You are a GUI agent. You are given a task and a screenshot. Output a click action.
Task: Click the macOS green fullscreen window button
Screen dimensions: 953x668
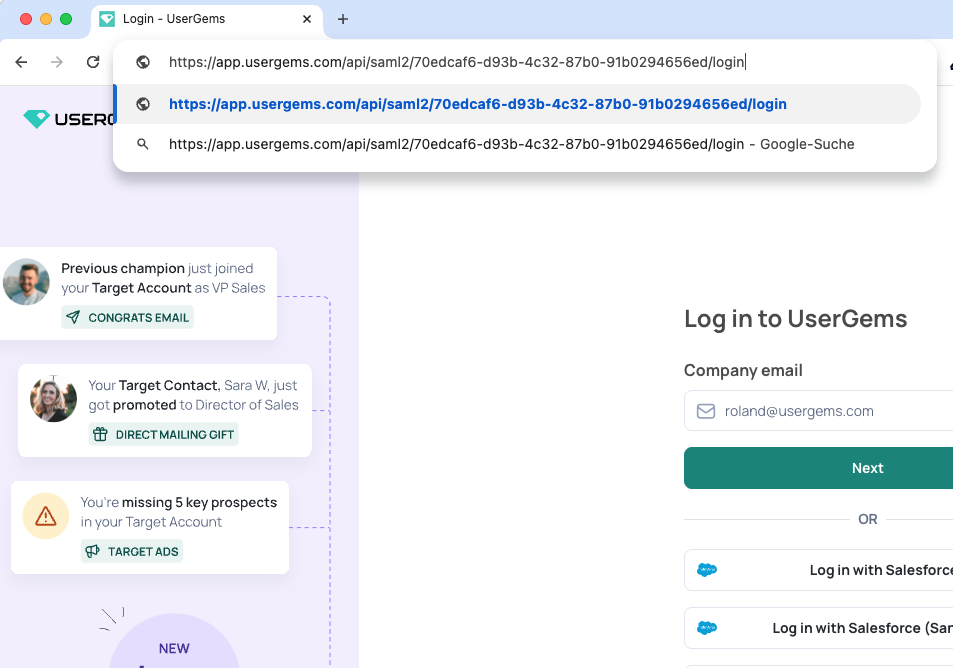[x=66, y=19]
